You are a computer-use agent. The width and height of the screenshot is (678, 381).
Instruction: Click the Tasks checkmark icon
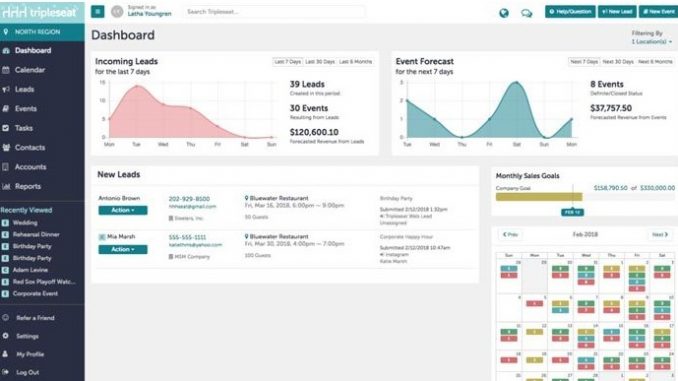click(6, 128)
